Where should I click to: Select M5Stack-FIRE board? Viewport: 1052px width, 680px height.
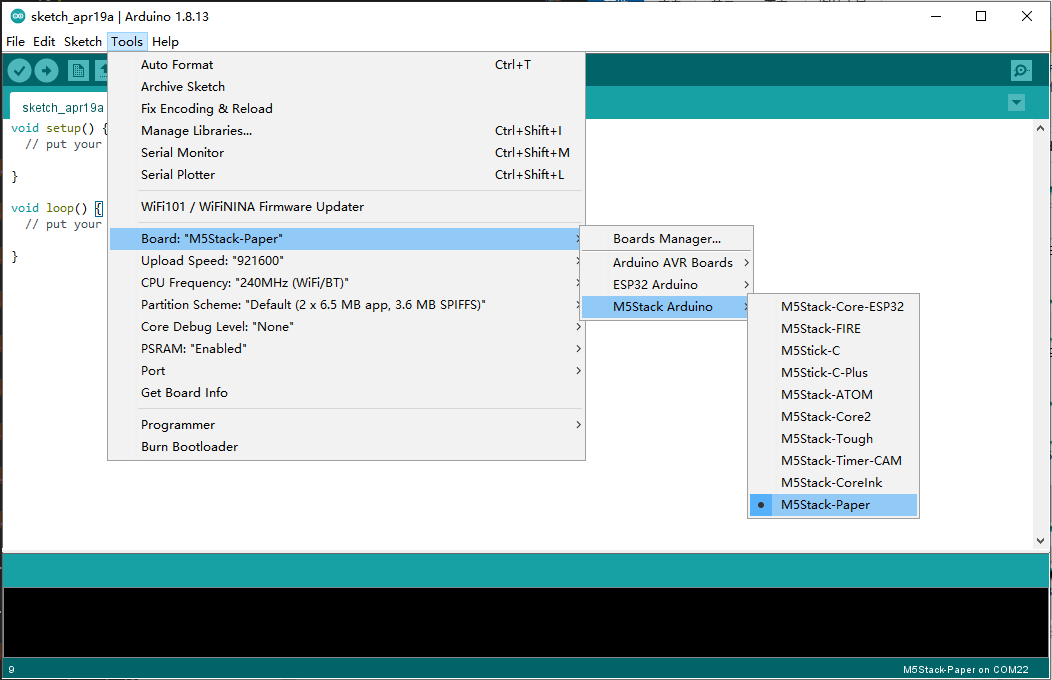pyautogui.click(x=833, y=329)
